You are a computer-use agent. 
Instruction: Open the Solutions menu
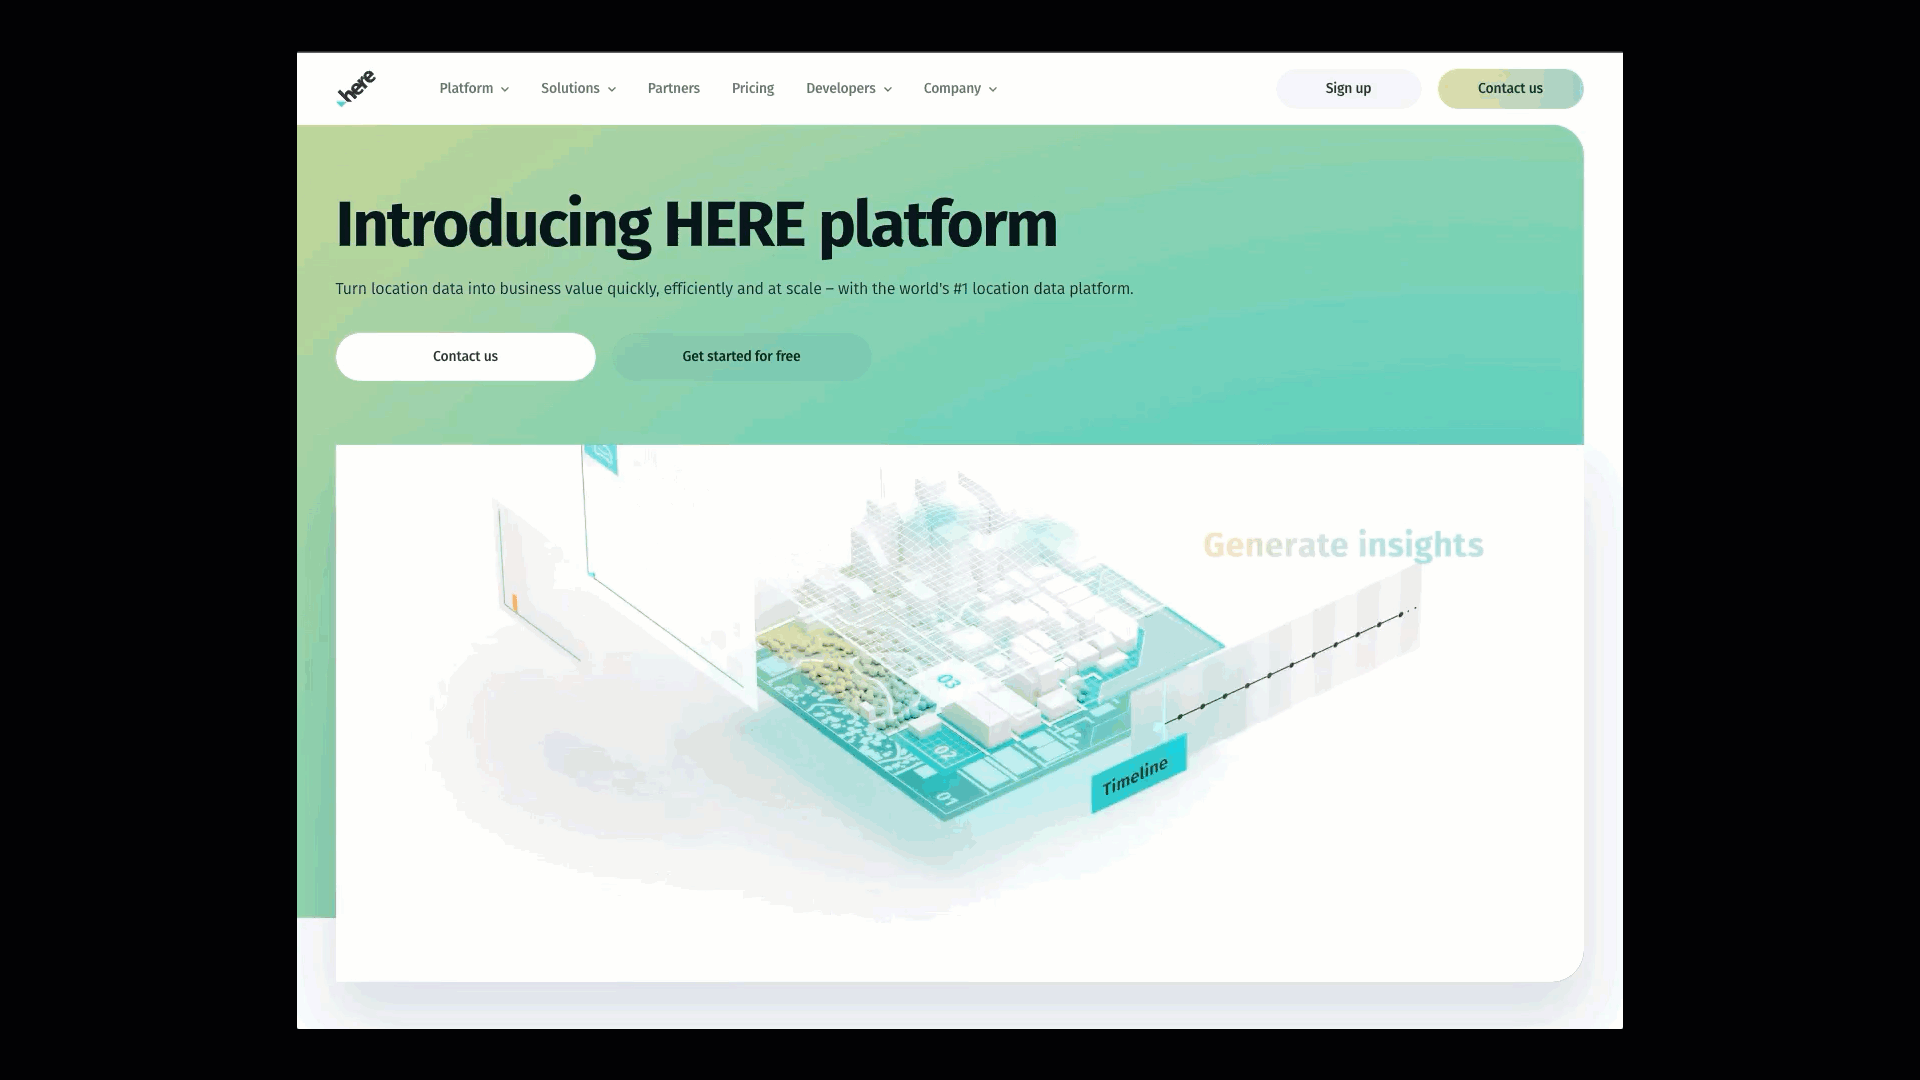click(x=578, y=89)
